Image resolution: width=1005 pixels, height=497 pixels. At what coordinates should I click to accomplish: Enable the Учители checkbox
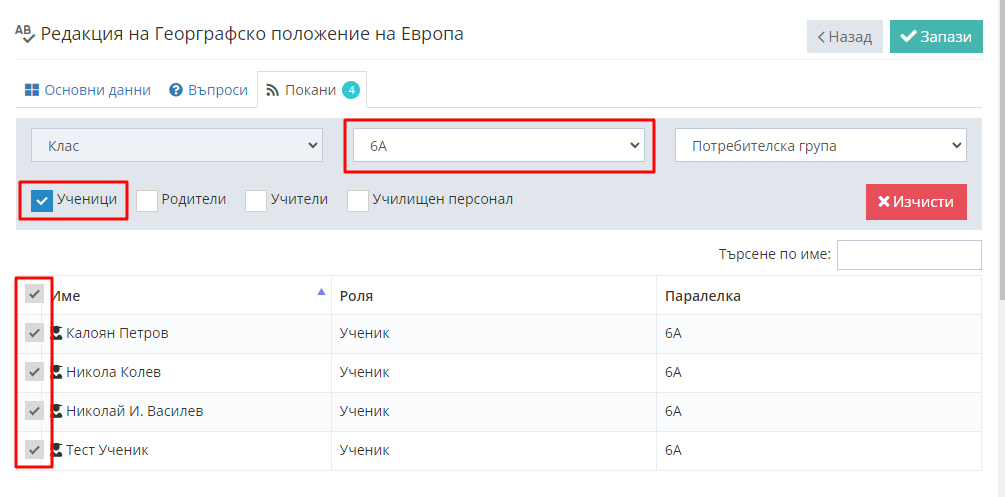click(x=256, y=200)
